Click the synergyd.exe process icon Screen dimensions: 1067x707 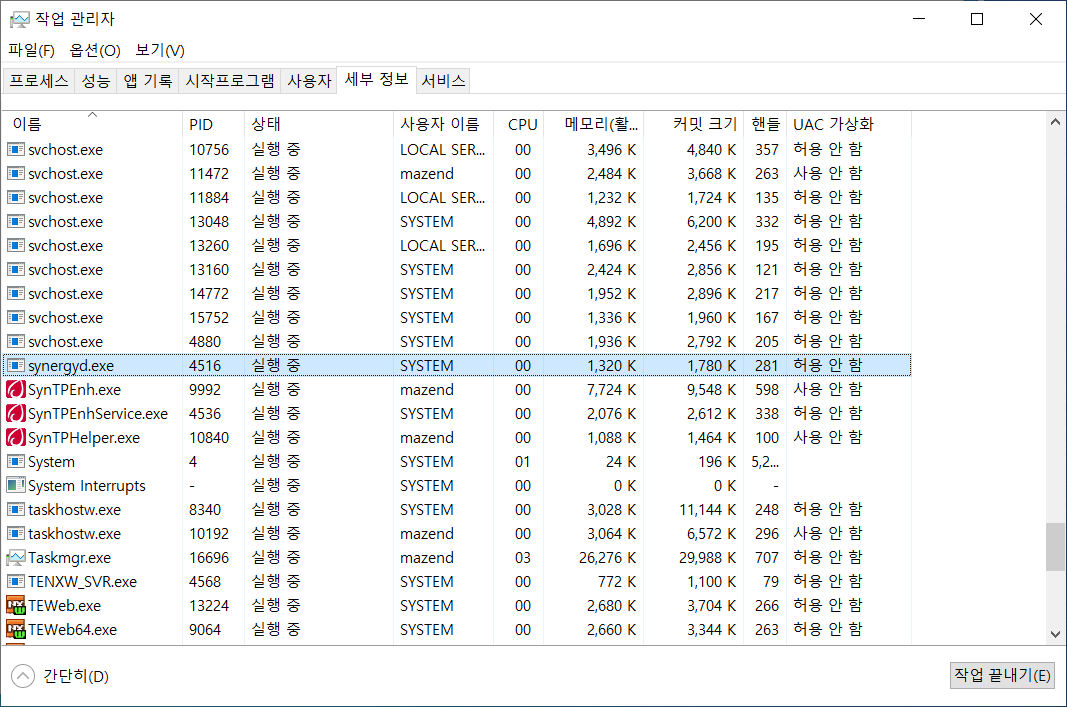[16, 365]
